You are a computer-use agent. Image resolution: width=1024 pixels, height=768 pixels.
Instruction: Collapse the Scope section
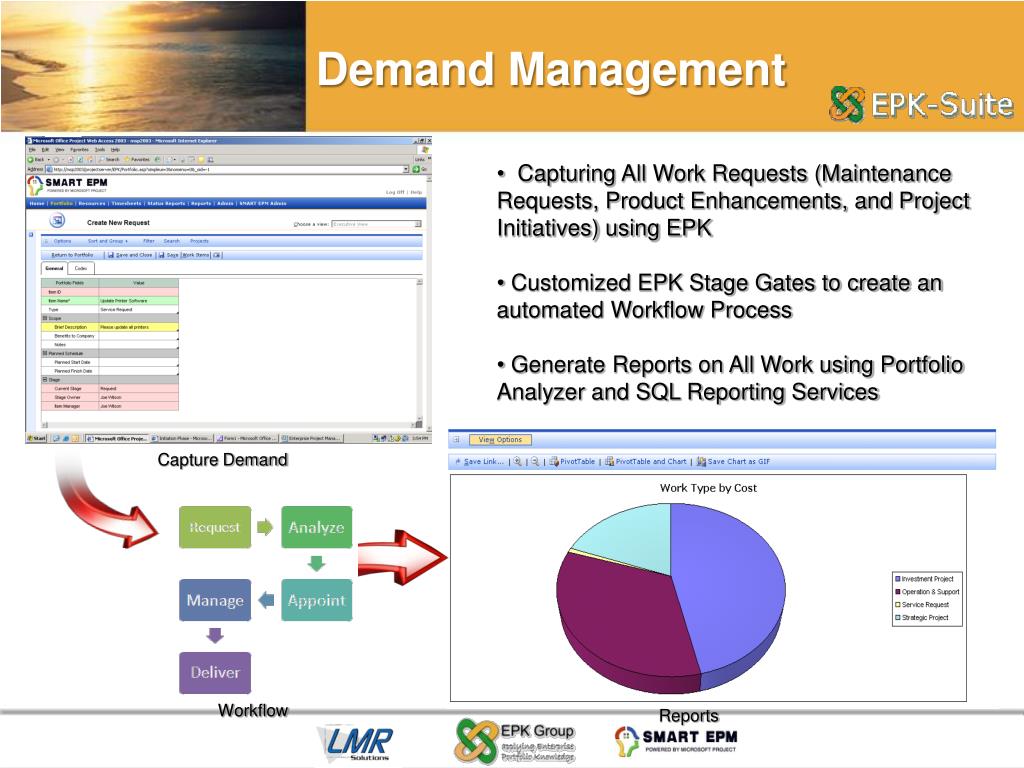pos(45,318)
